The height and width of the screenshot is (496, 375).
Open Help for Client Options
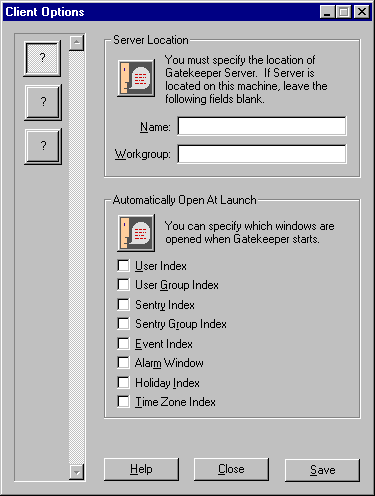[141, 469]
